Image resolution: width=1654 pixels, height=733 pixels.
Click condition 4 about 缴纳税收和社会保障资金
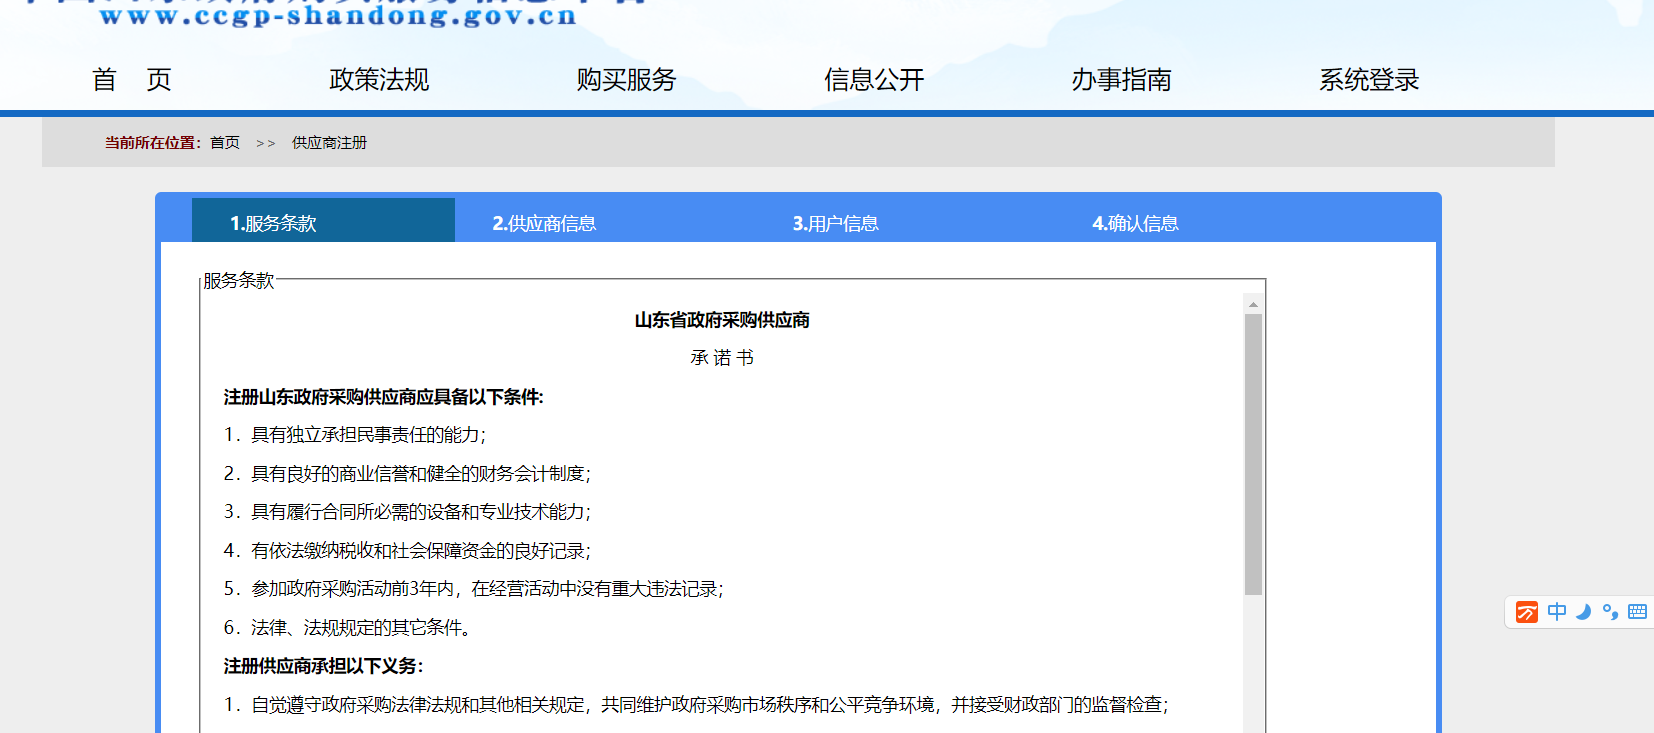[x=407, y=551]
